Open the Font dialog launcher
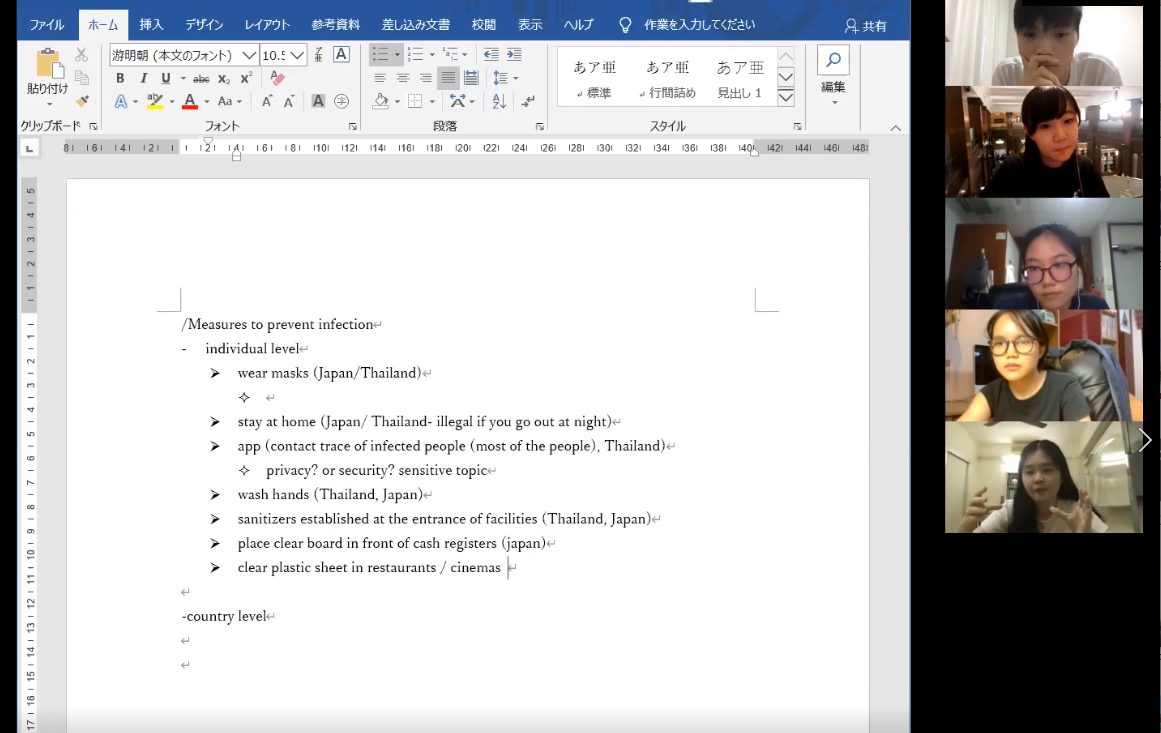Screen dimensions: 1161x733 coord(352,127)
